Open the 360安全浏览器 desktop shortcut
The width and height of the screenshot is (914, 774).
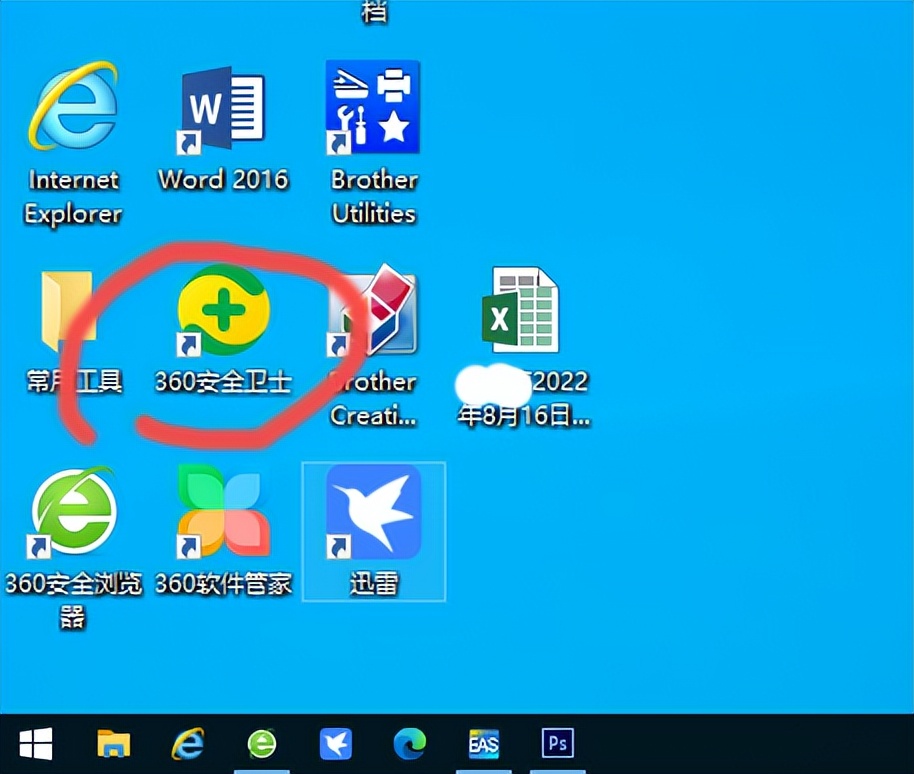tap(73, 512)
